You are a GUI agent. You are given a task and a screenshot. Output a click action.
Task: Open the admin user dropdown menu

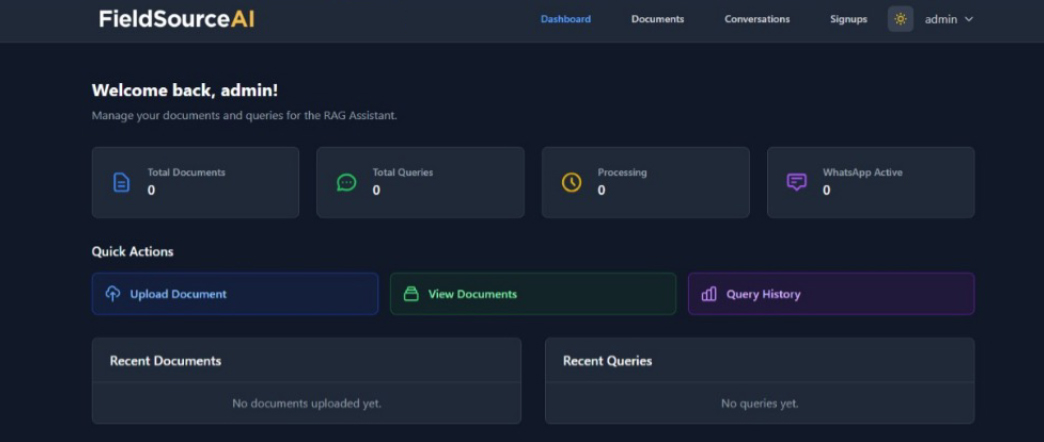pyautogui.click(x=948, y=19)
